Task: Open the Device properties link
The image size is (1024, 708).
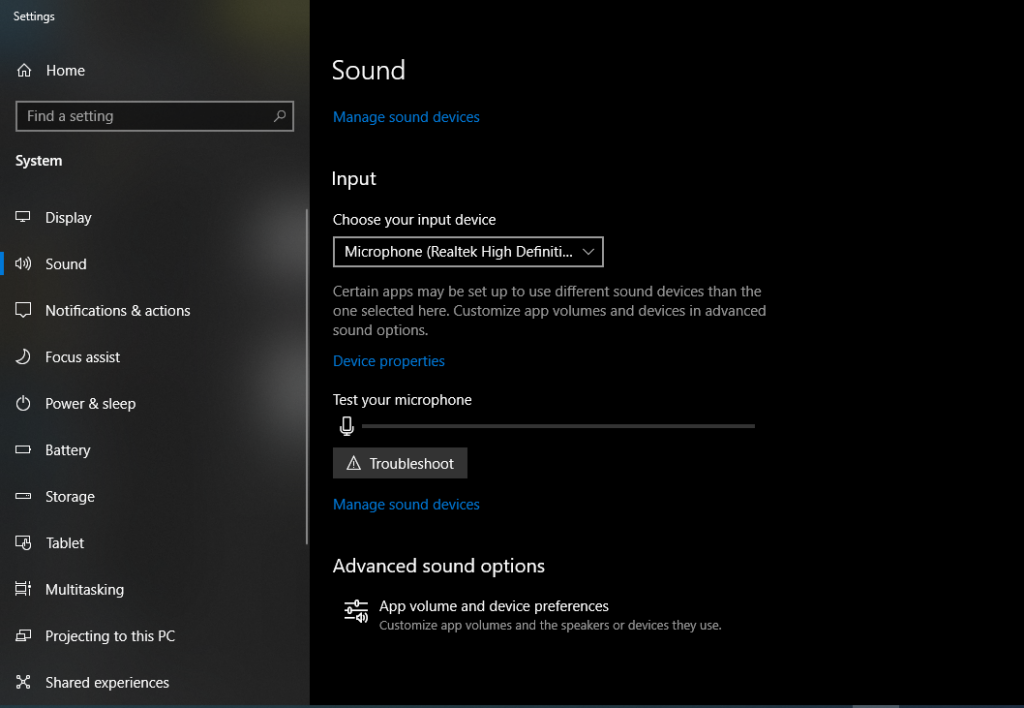Action: [x=389, y=361]
